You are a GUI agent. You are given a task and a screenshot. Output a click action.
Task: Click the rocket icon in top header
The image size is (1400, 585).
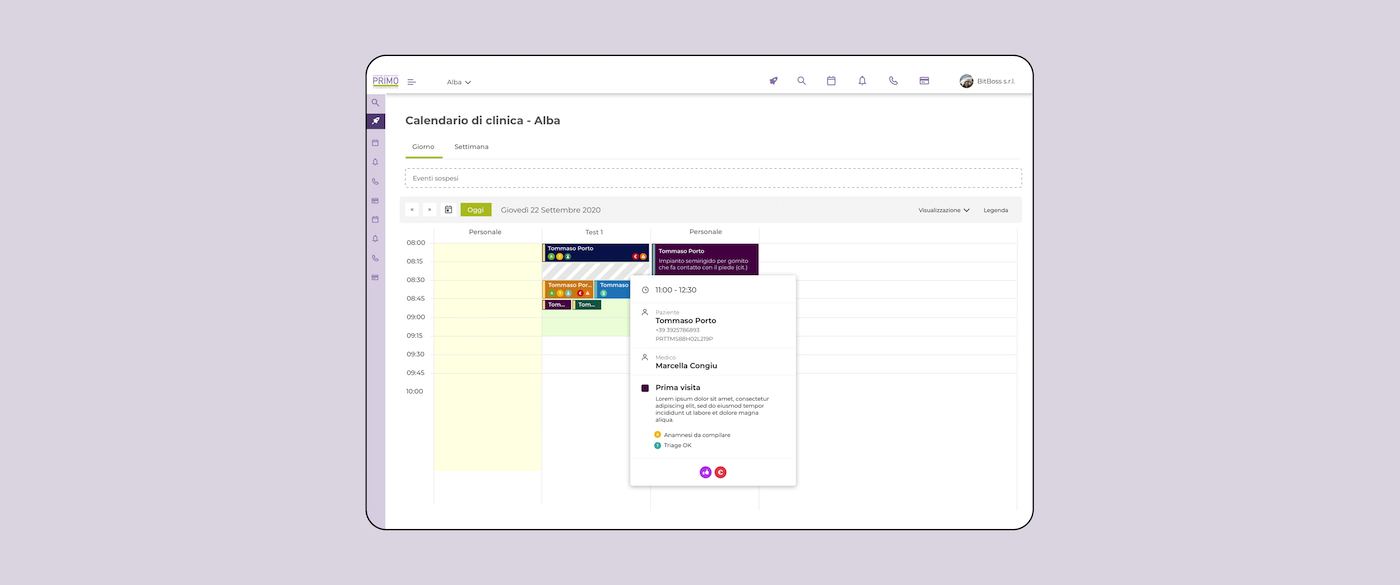773,81
